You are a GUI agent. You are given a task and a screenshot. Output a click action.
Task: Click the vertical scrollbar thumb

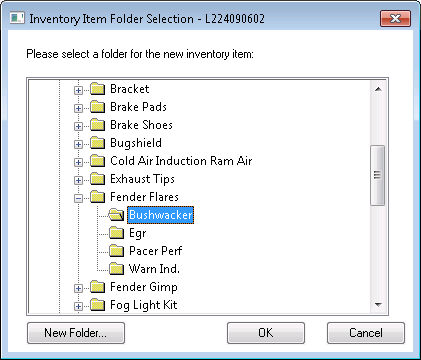click(377, 175)
